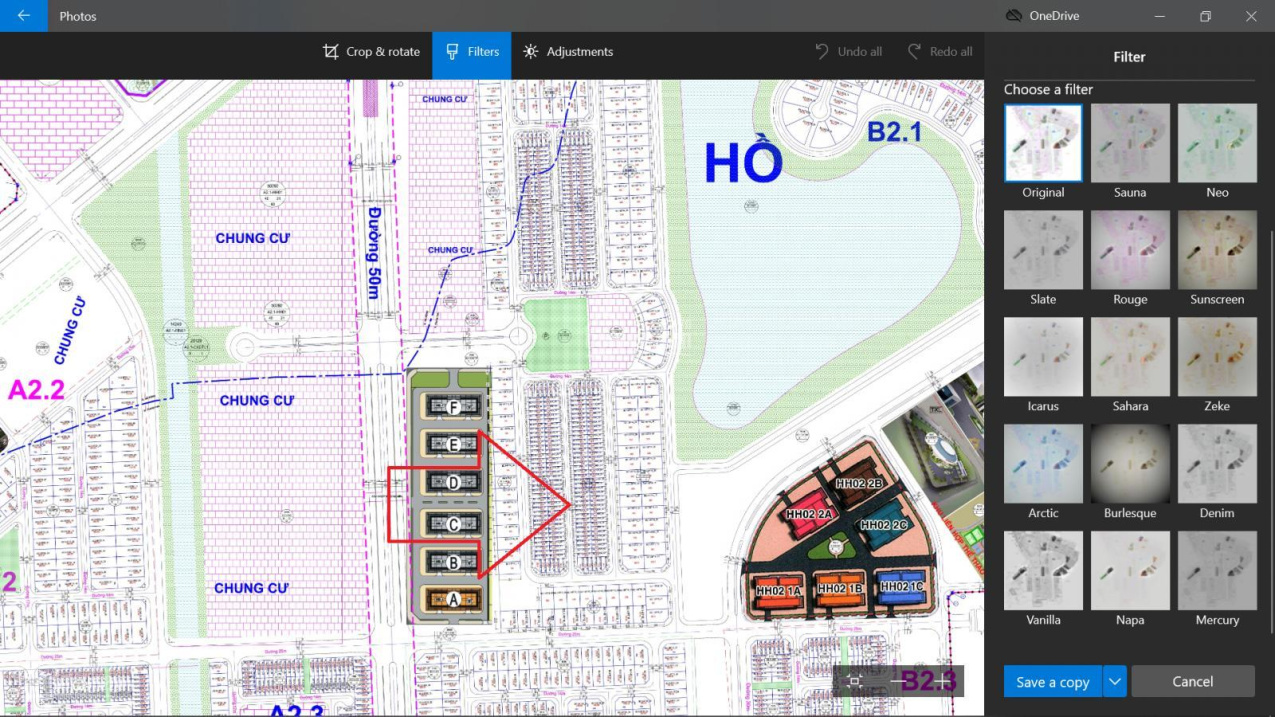Select the Sunscreen filter thumbnail
The height and width of the screenshot is (717, 1275).
tap(1217, 250)
